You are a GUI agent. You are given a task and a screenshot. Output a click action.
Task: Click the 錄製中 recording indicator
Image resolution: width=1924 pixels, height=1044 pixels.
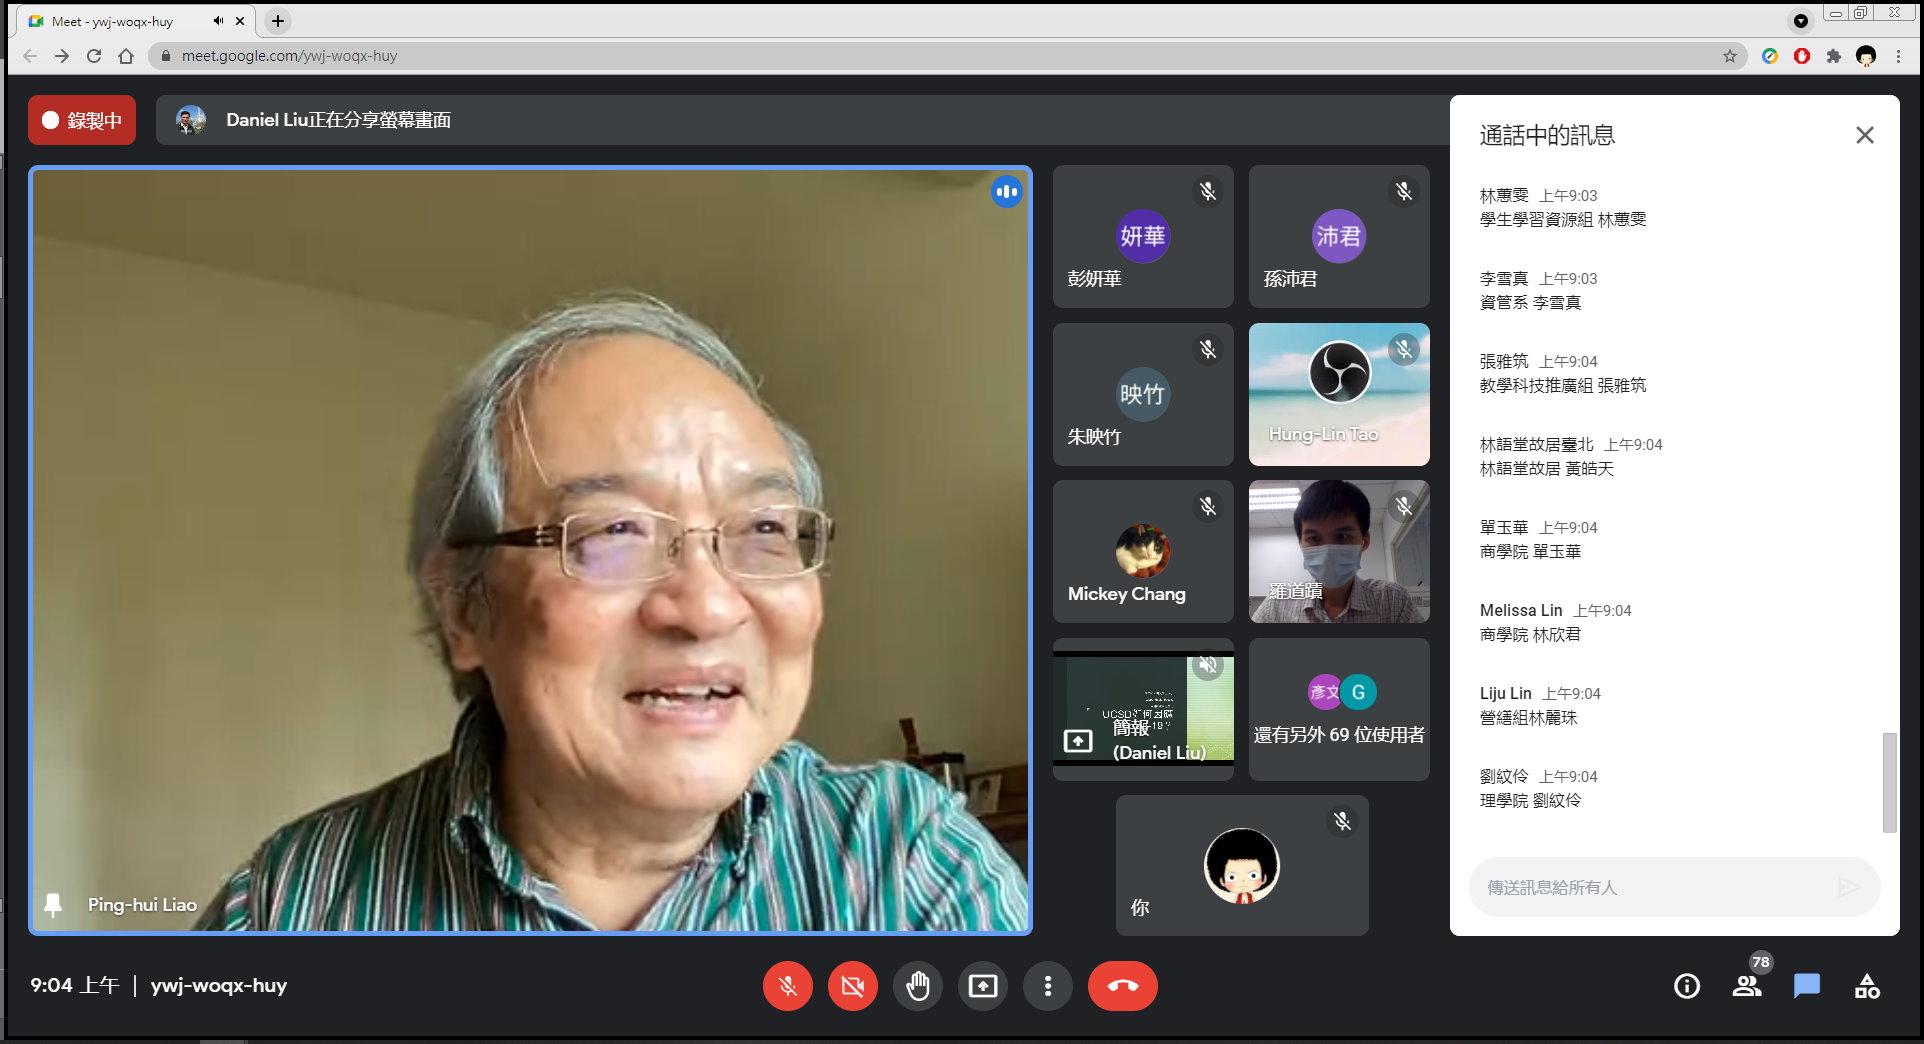click(x=81, y=119)
